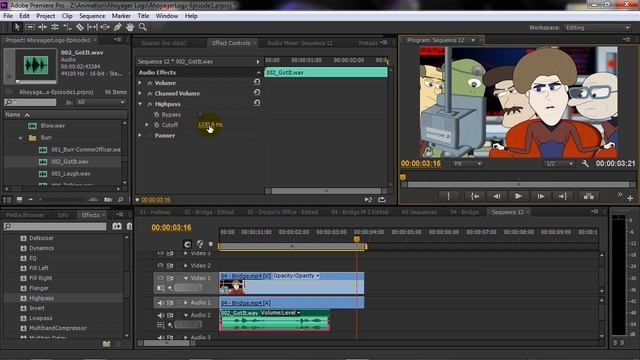This screenshot has height=360, width=640.
Task: Click loop audio icon in Effect Controls
Action: coord(382,200)
